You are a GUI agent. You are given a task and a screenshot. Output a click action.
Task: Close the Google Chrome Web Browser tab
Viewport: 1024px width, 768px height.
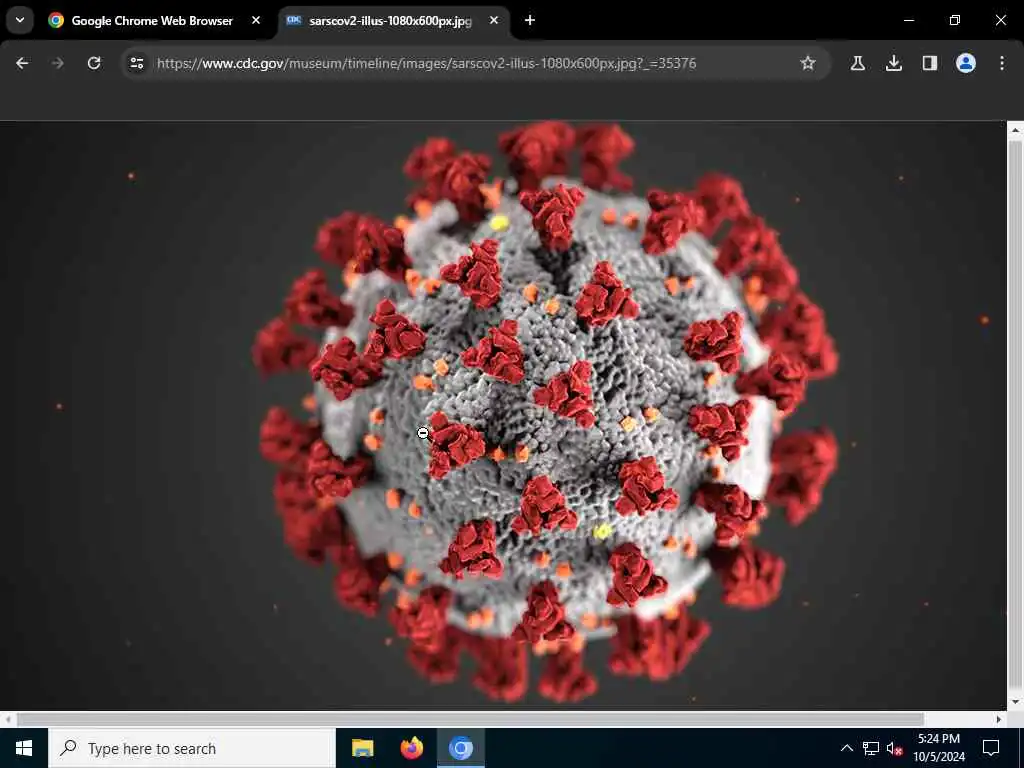[256, 20]
